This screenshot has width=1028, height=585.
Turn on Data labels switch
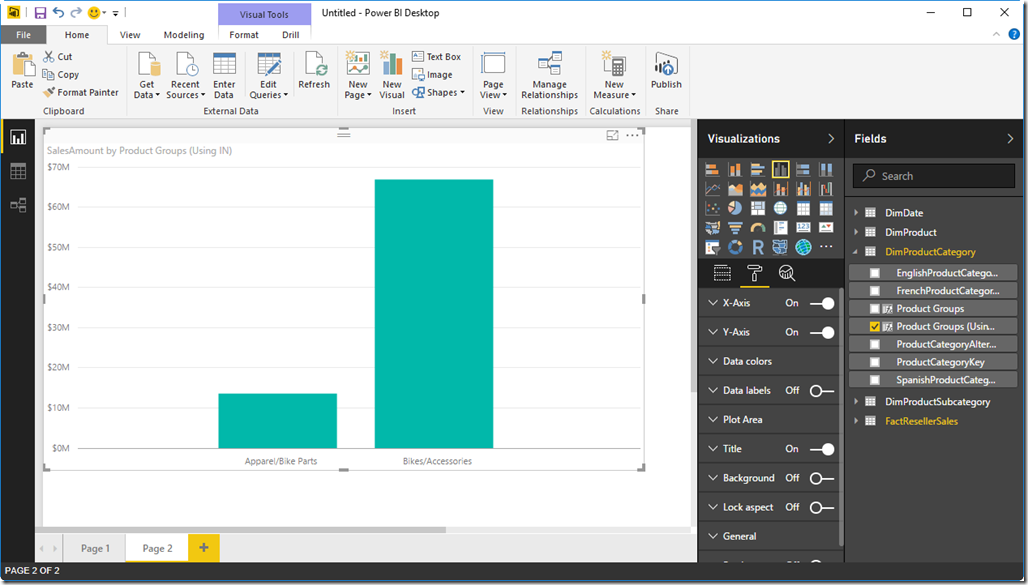click(x=821, y=391)
